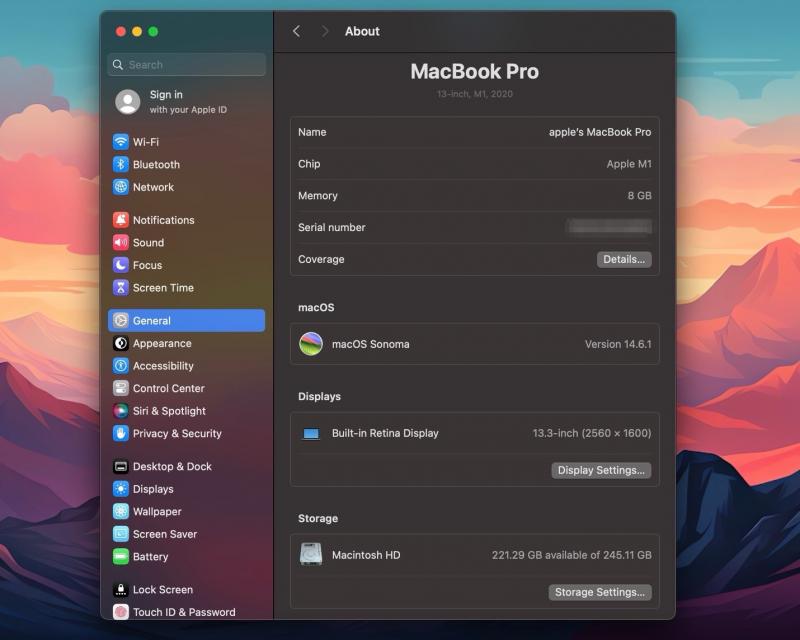Click the Apple ID avatar icon

pyautogui.click(x=128, y=102)
